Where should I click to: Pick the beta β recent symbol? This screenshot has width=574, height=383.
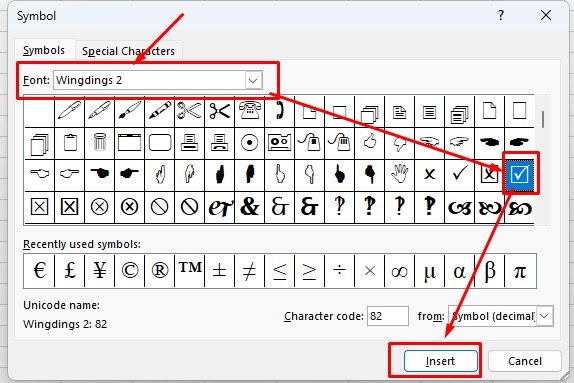tap(489, 271)
